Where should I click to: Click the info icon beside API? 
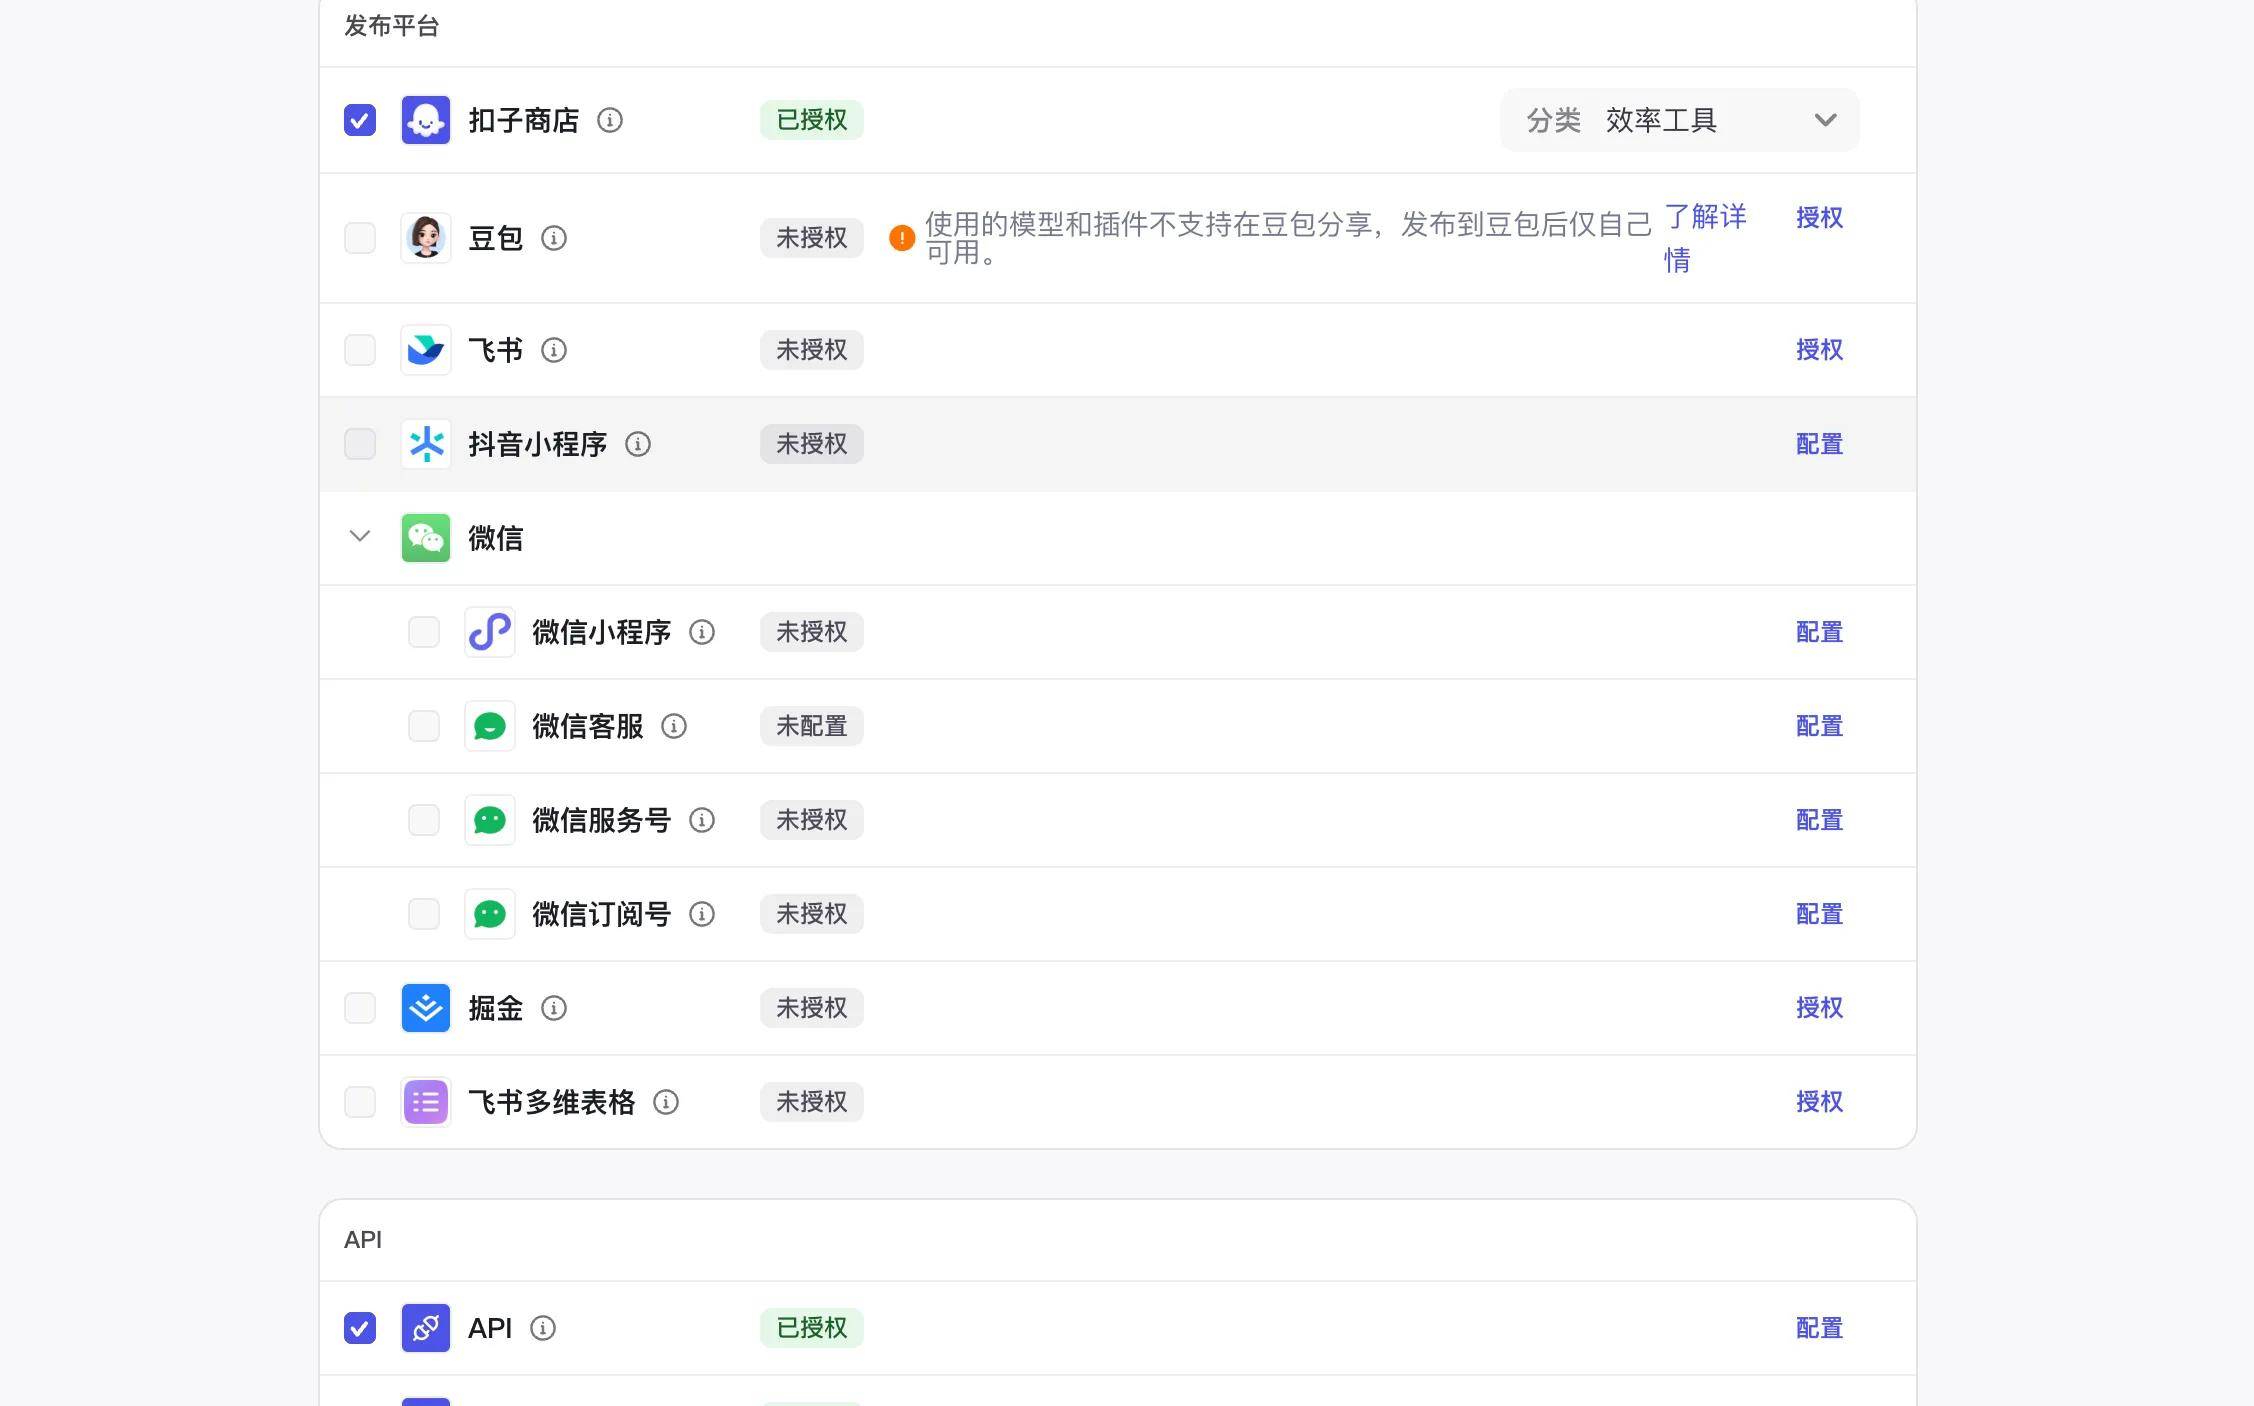543,1328
